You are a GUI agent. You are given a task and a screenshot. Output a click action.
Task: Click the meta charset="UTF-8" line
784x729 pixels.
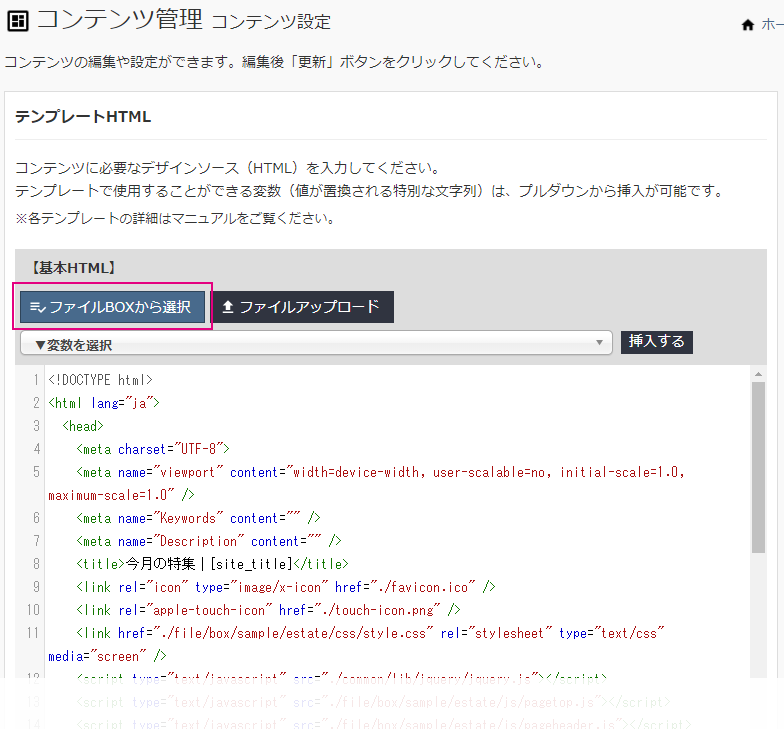pyautogui.click(x=153, y=449)
